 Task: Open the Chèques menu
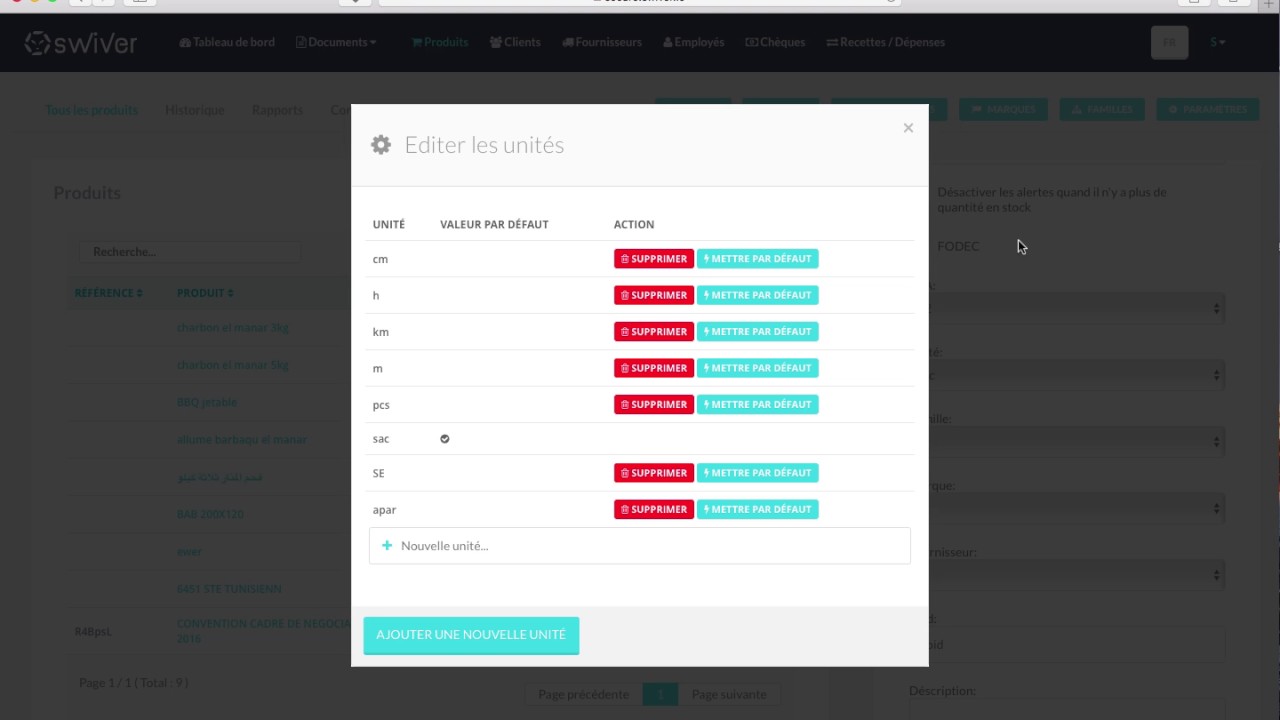[x=775, y=42]
